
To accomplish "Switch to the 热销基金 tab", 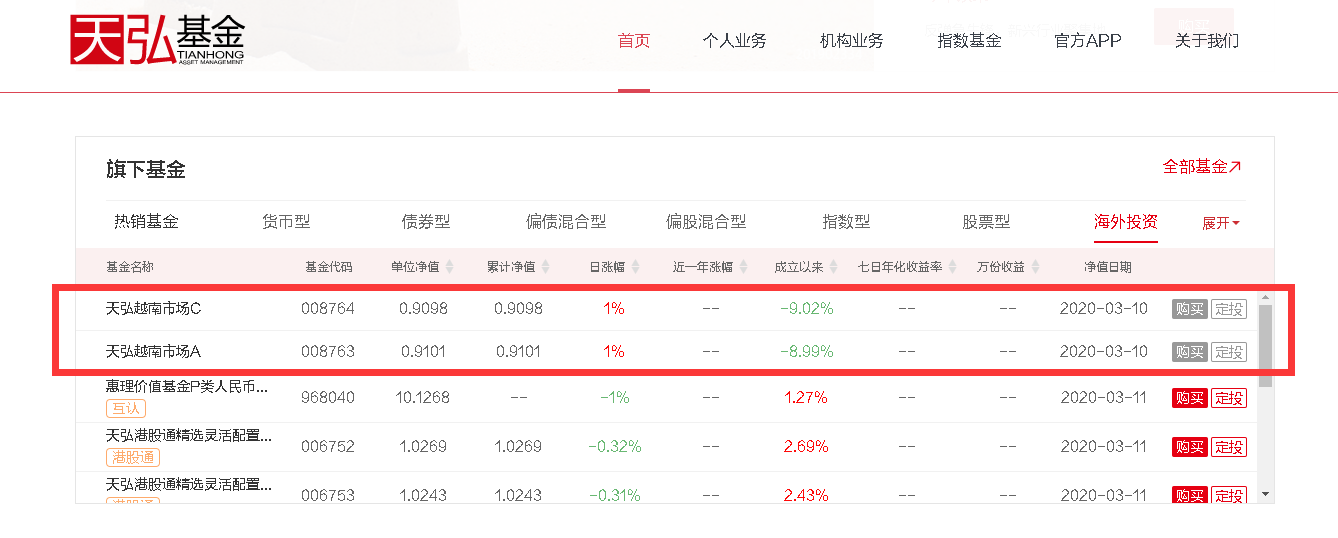I will pos(146,222).
